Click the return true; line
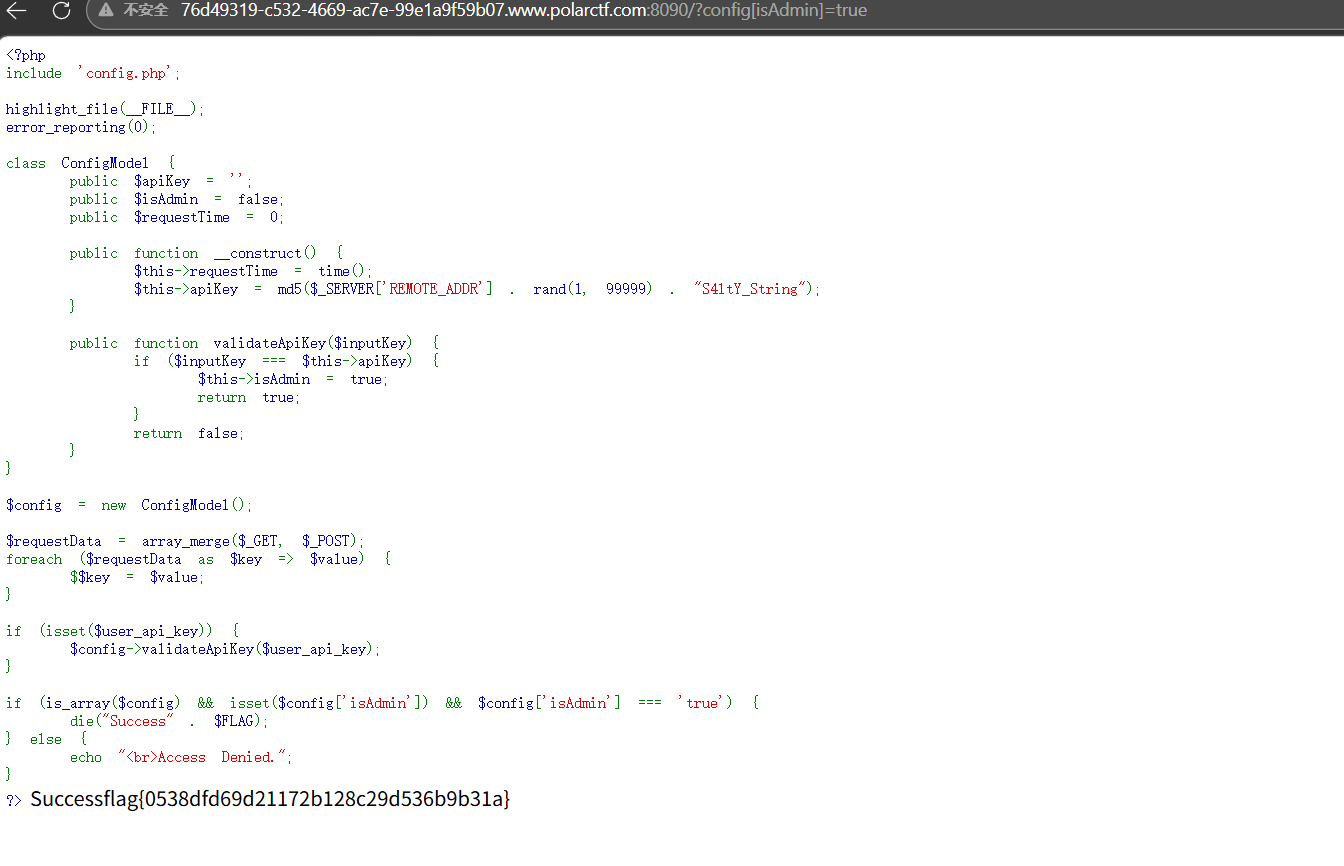 249,397
